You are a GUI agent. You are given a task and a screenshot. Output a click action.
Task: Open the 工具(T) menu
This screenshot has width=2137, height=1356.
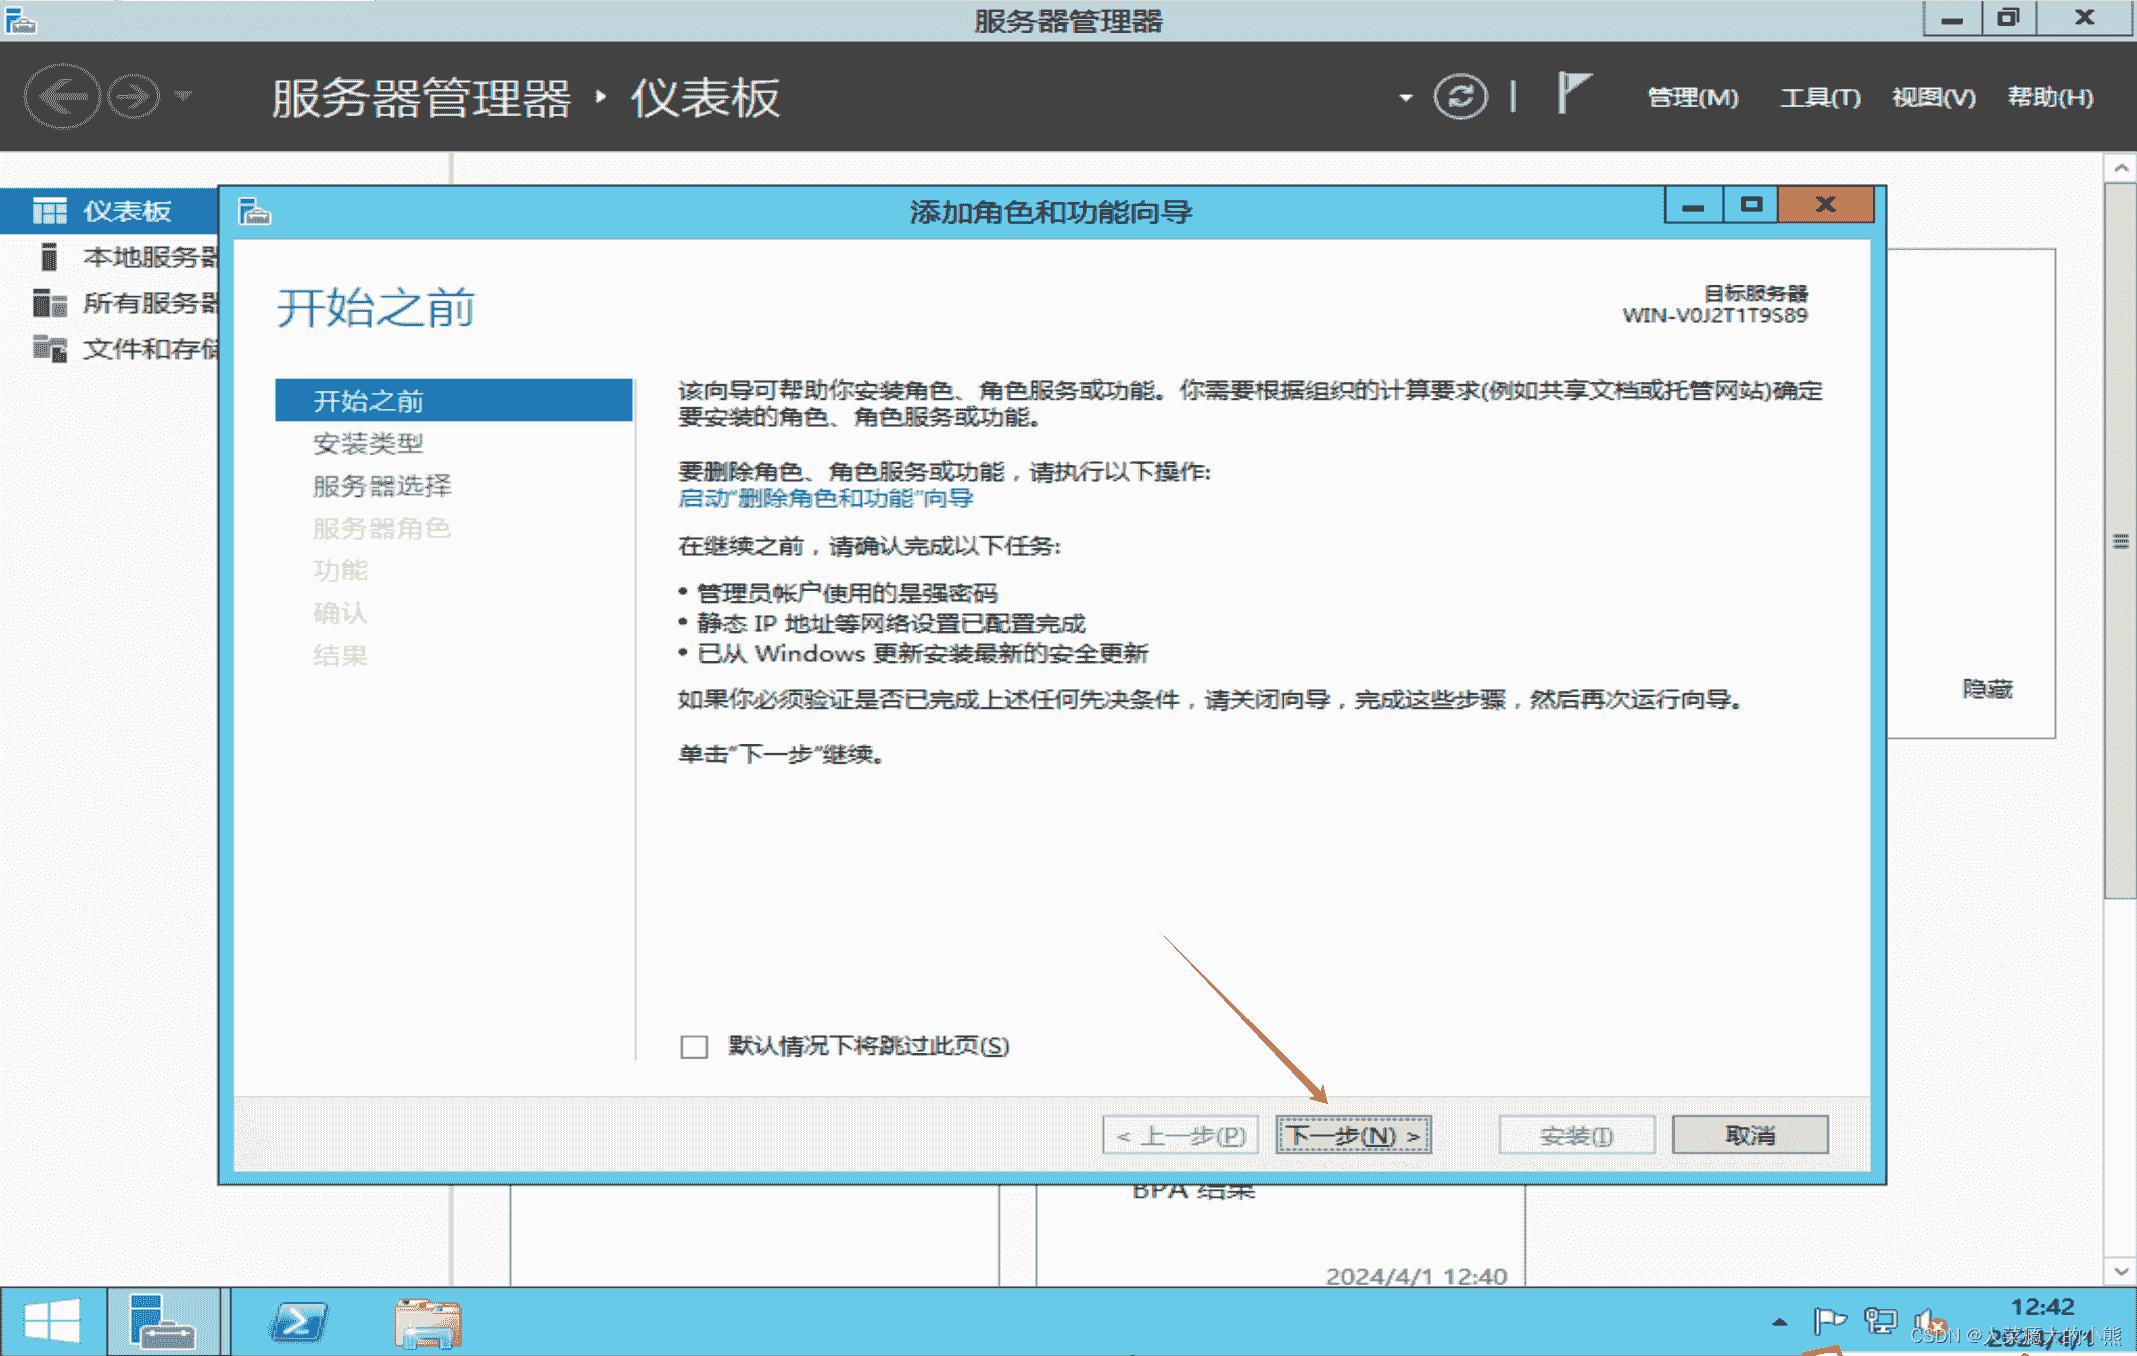[1819, 97]
